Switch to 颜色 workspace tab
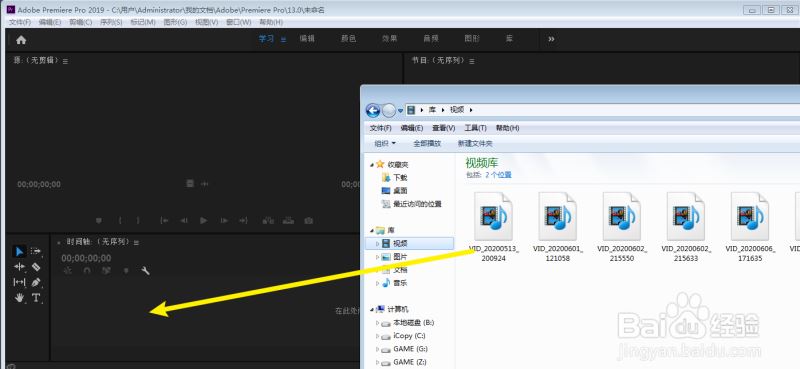The height and width of the screenshot is (369, 800). pyautogui.click(x=348, y=39)
